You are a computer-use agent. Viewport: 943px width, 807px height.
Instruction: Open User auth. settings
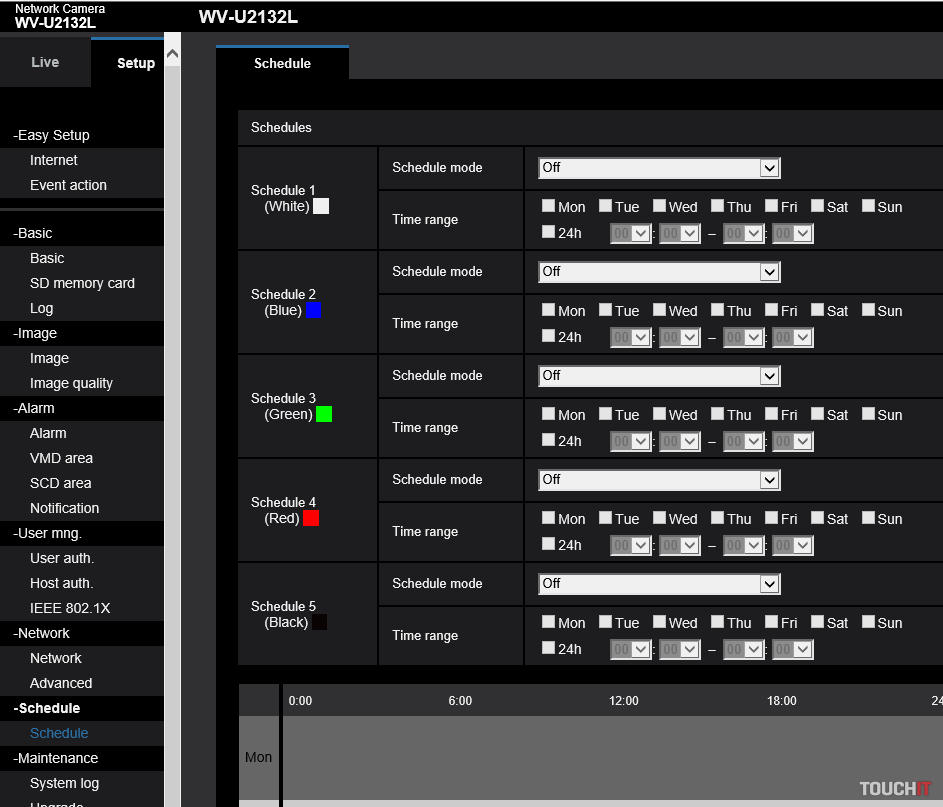[x=63, y=558]
